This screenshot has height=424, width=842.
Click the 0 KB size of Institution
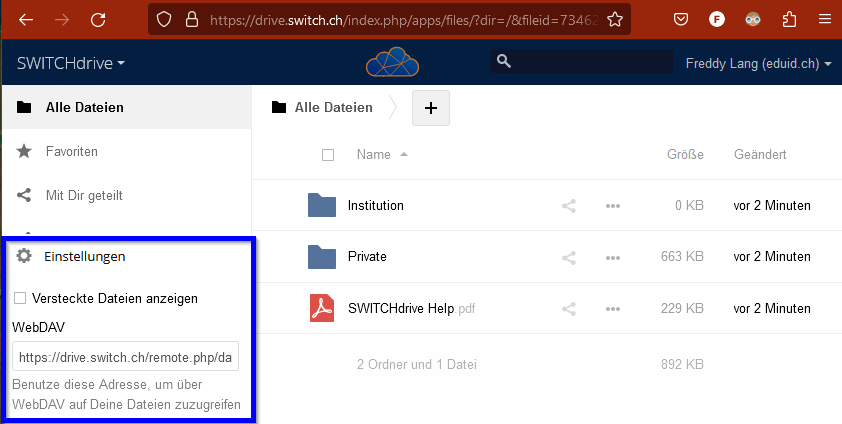click(x=689, y=206)
